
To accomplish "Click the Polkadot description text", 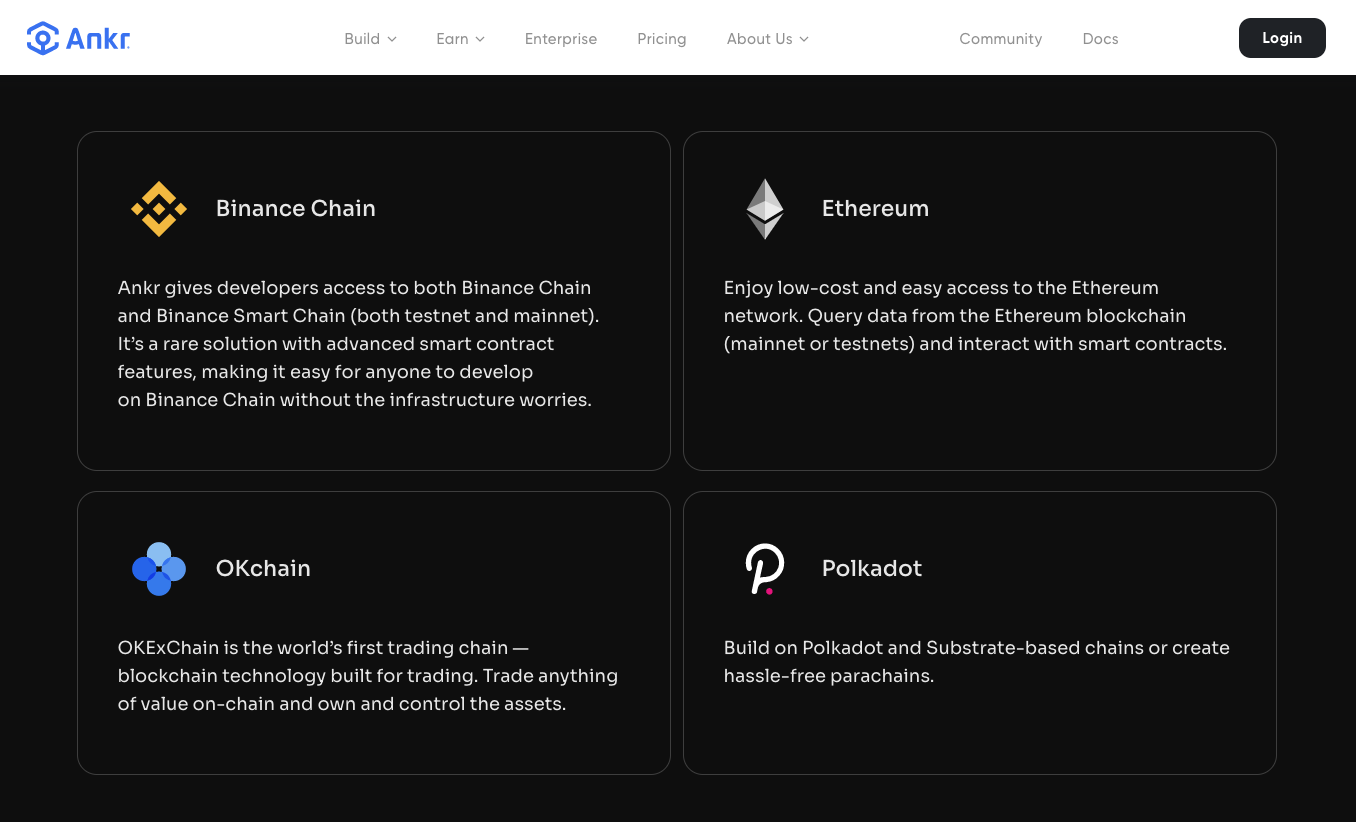I will pyautogui.click(x=977, y=662).
